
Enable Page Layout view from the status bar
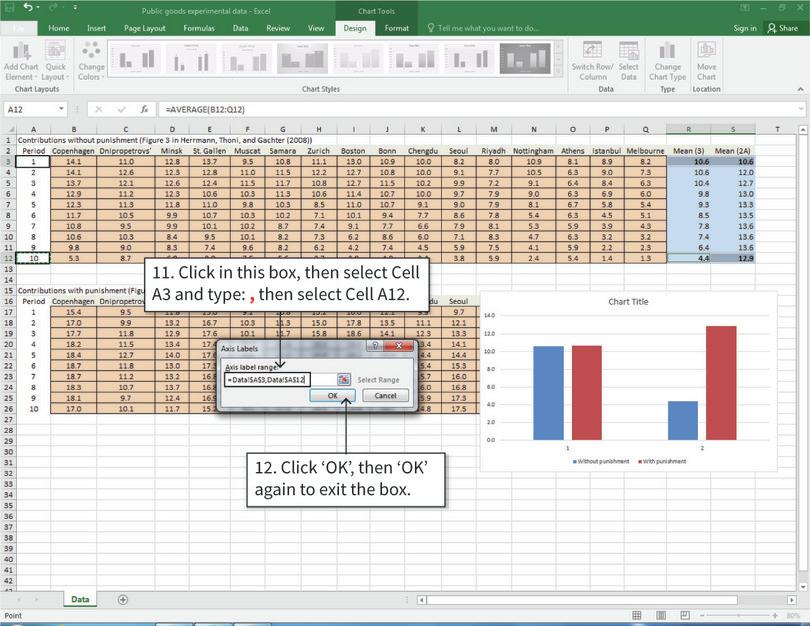(661, 616)
